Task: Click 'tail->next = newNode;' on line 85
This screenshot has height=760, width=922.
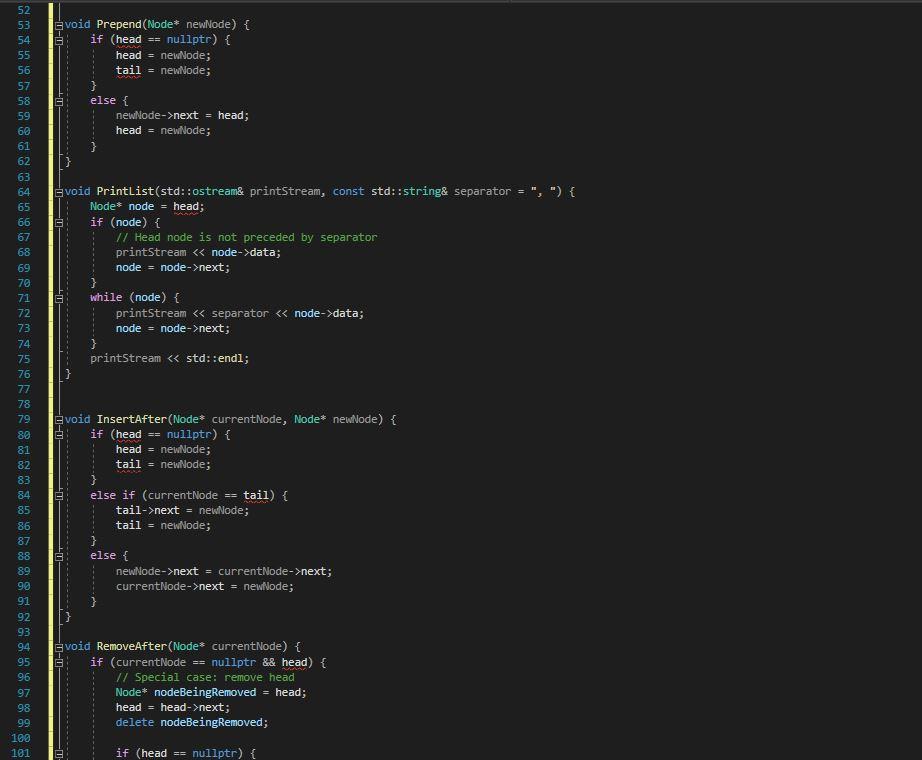Action: pyautogui.click(x=182, y=511)
